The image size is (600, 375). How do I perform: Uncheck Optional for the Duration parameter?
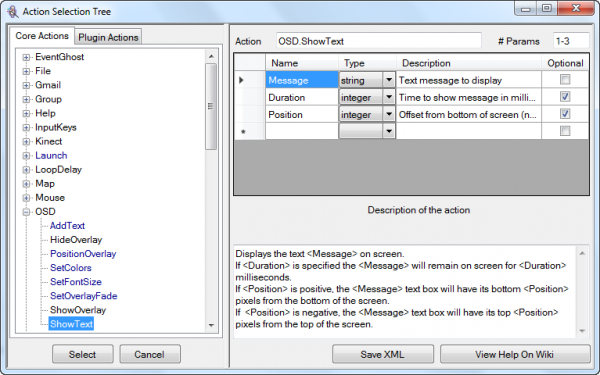pyautogui.click(x=565, y=96)
